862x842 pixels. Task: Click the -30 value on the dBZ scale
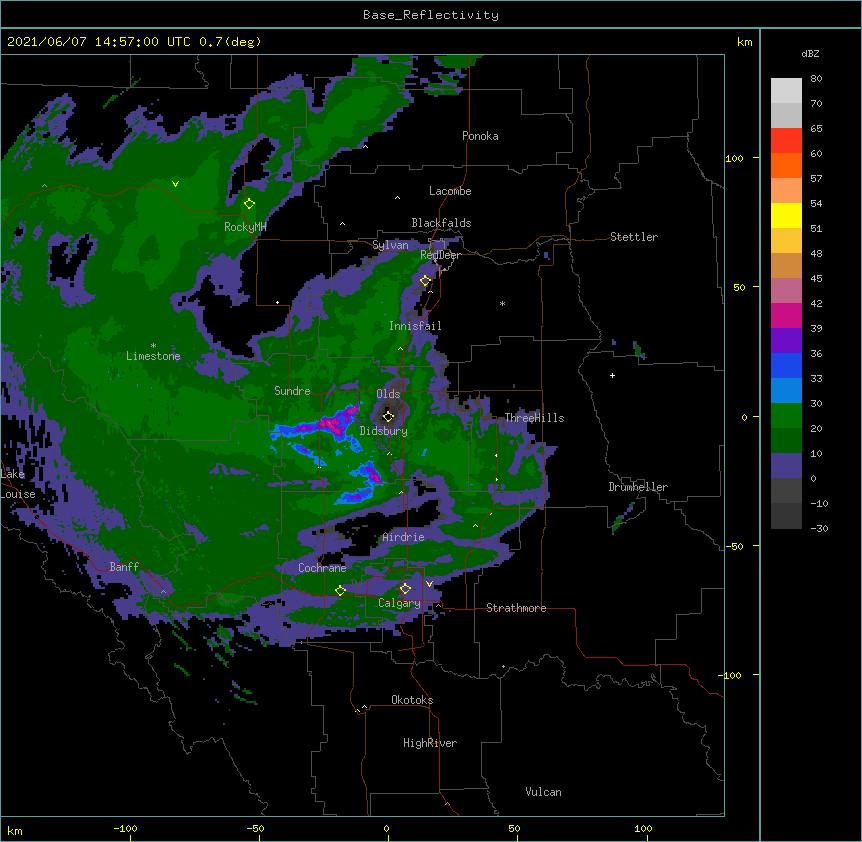(819, 528)
